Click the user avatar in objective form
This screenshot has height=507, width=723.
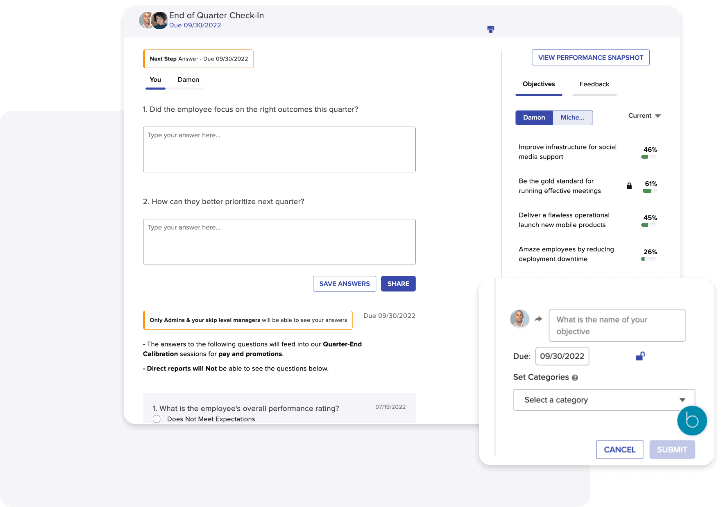coord(519,318)
